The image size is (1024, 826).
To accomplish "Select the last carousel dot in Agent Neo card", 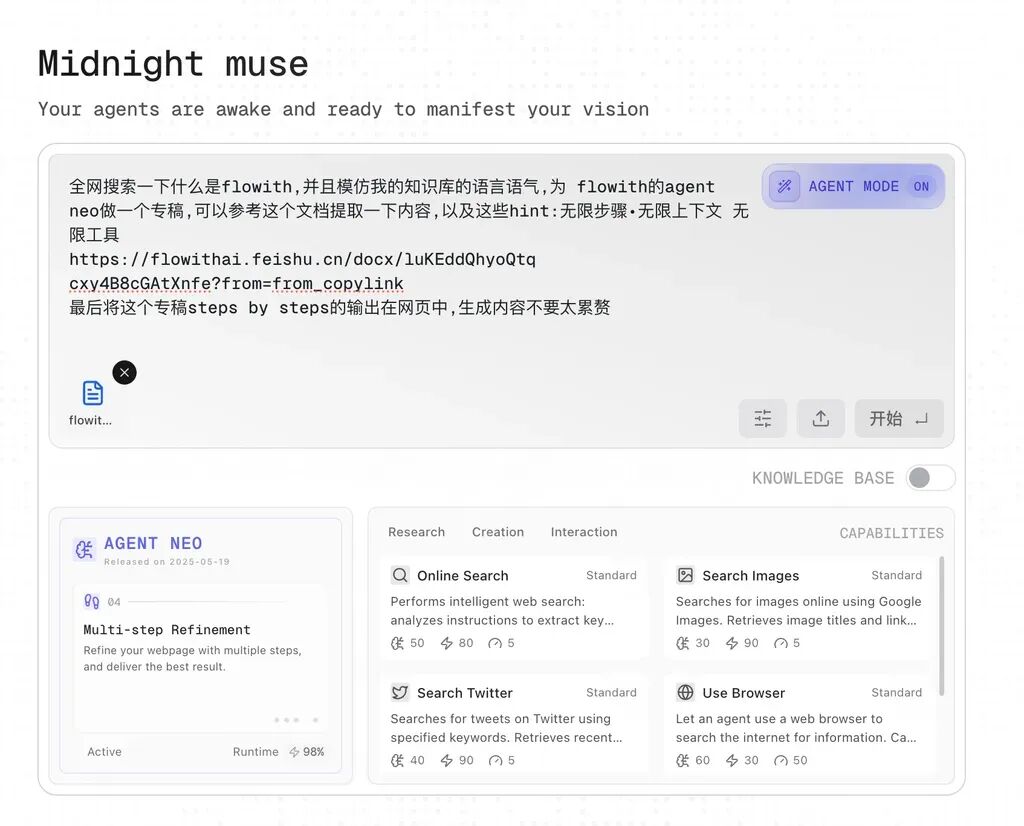I will coord(315,720).
